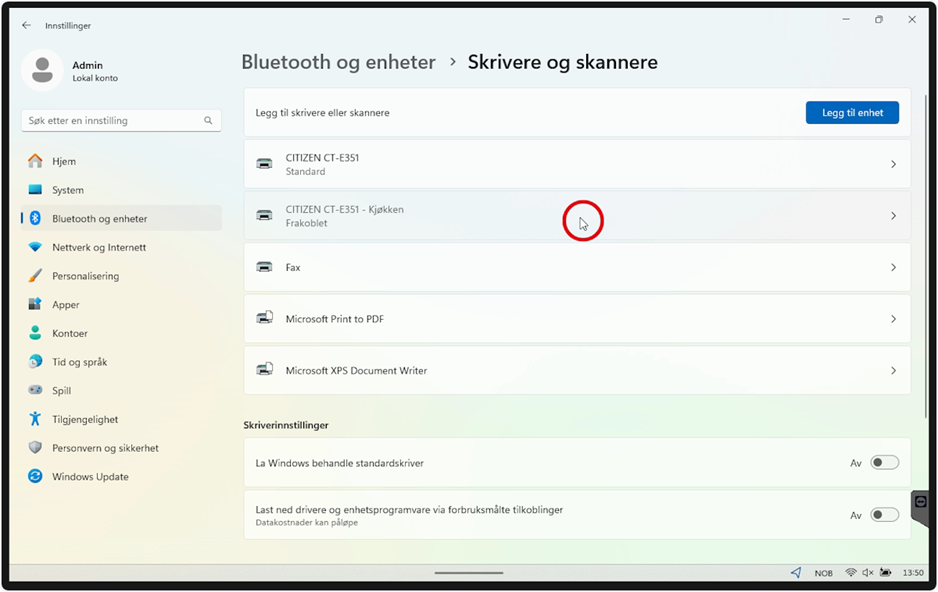Expand CITIZEN CT-E351 Standard row chevron
The height and width of the screenshot is (592, 938).
[893, 164]
